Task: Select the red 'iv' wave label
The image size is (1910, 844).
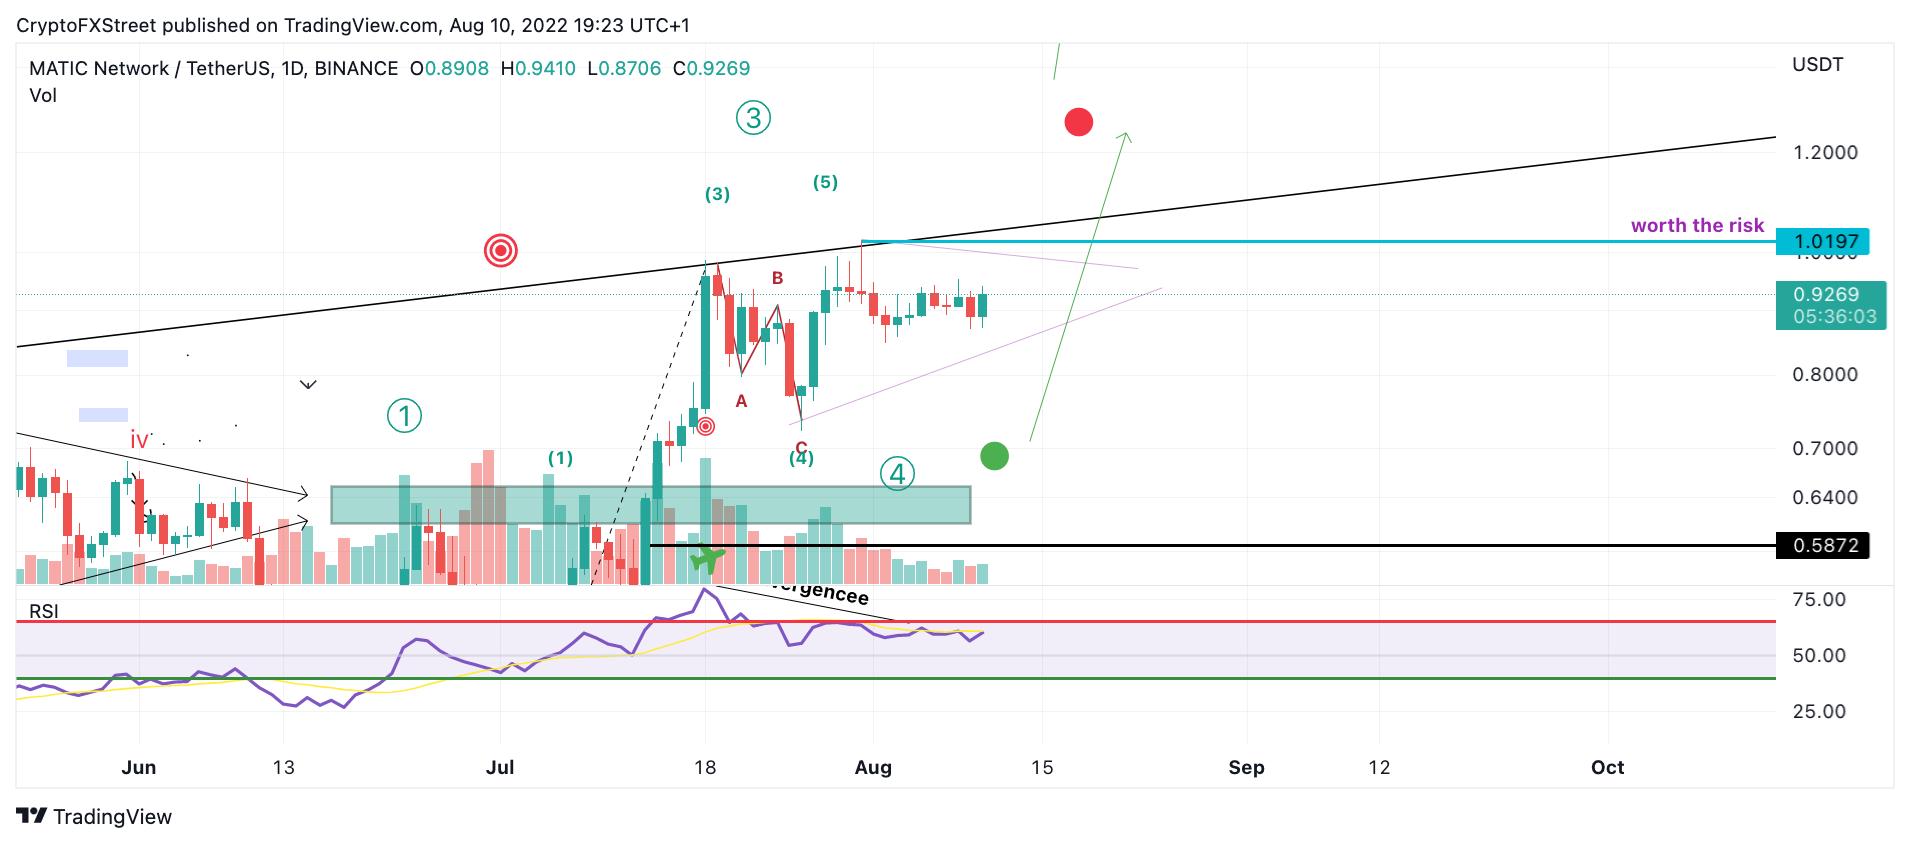Action: (x=139, y=440)
